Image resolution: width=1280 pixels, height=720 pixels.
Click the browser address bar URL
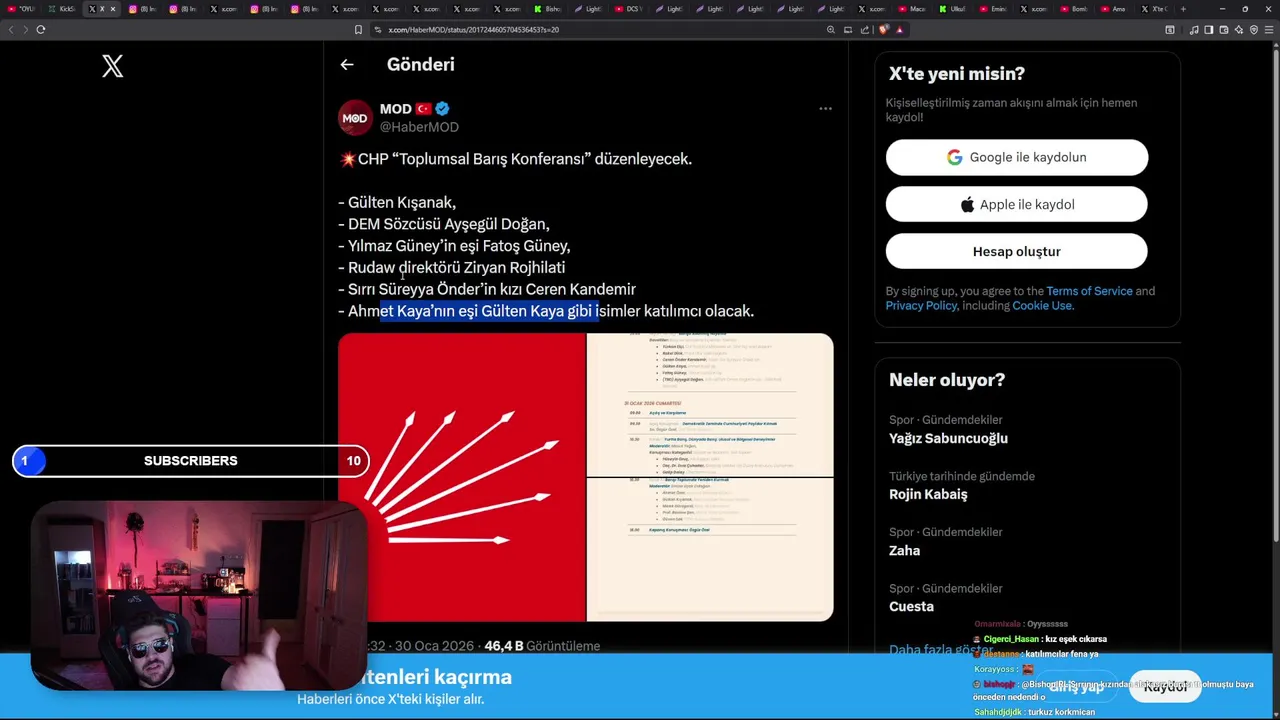tap(473, 30)
